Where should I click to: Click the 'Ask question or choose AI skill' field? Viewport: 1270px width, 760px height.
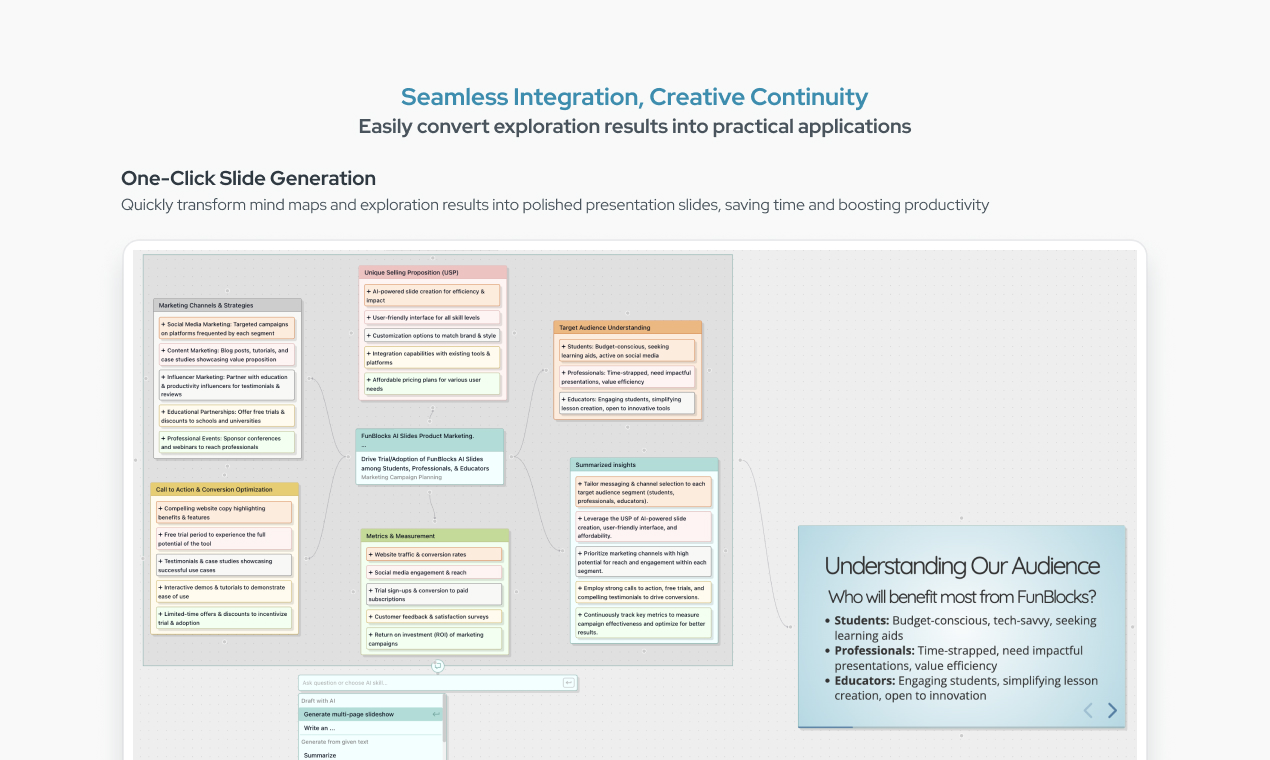click(438, 683)
